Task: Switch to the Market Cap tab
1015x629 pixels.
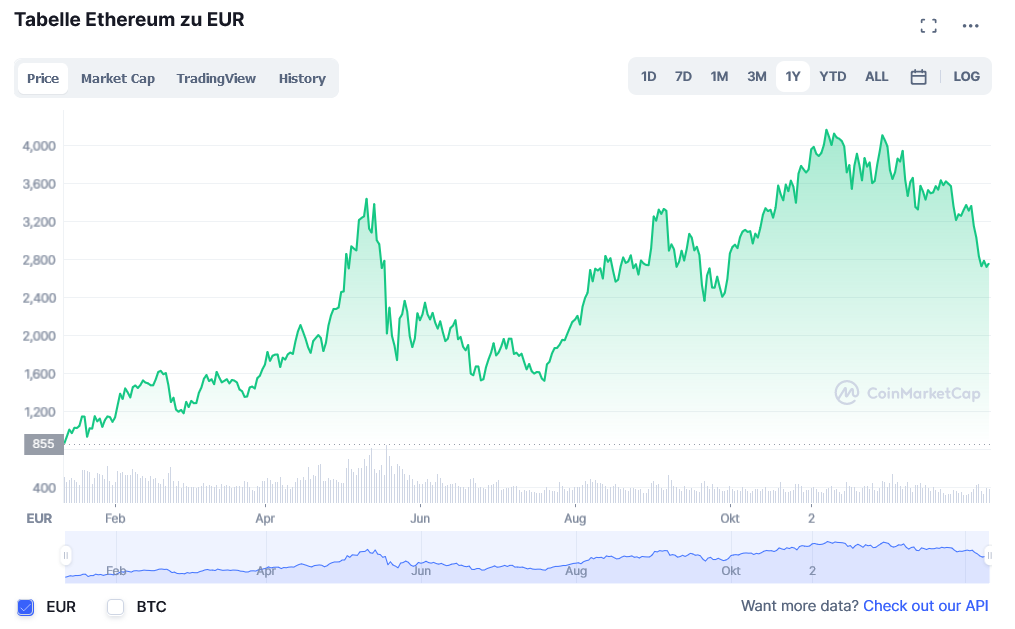Action: point(118,78)
